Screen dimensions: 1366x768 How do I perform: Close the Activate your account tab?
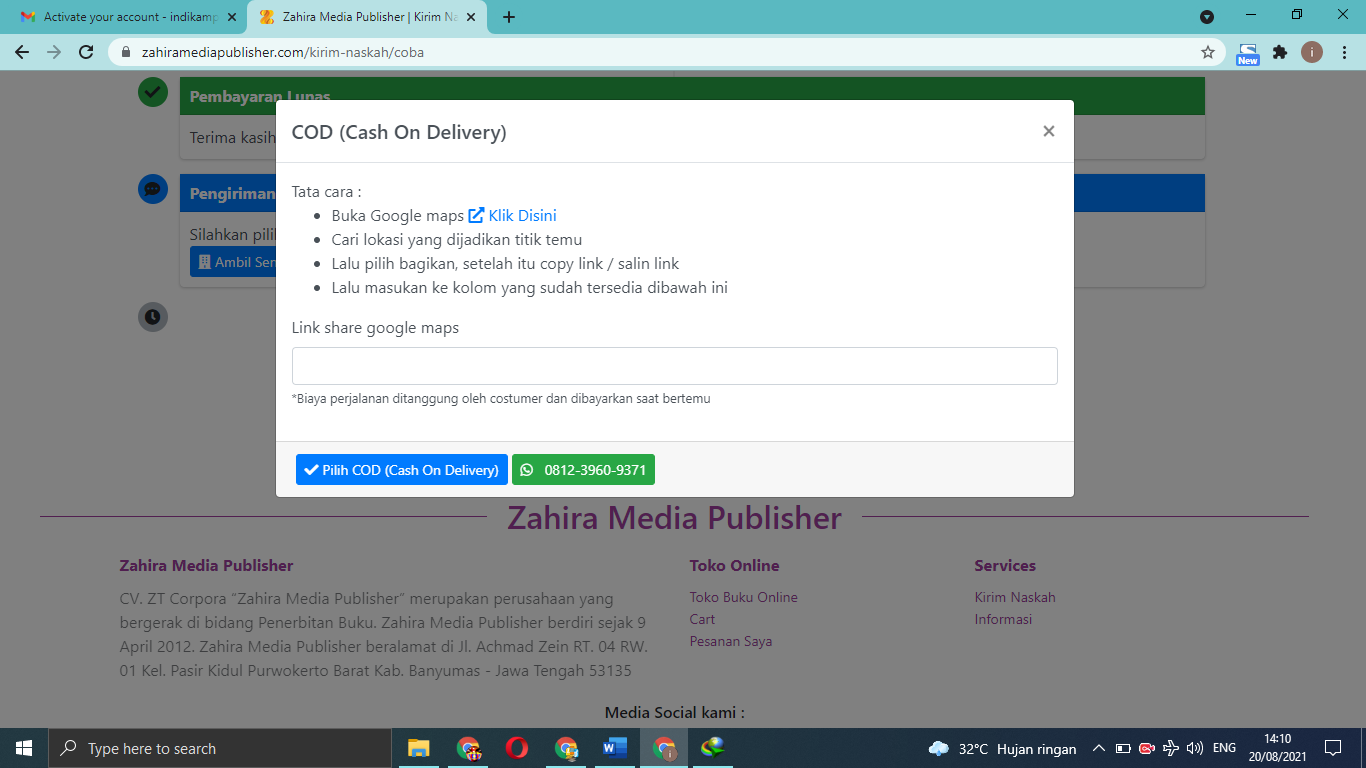(231, 17)
